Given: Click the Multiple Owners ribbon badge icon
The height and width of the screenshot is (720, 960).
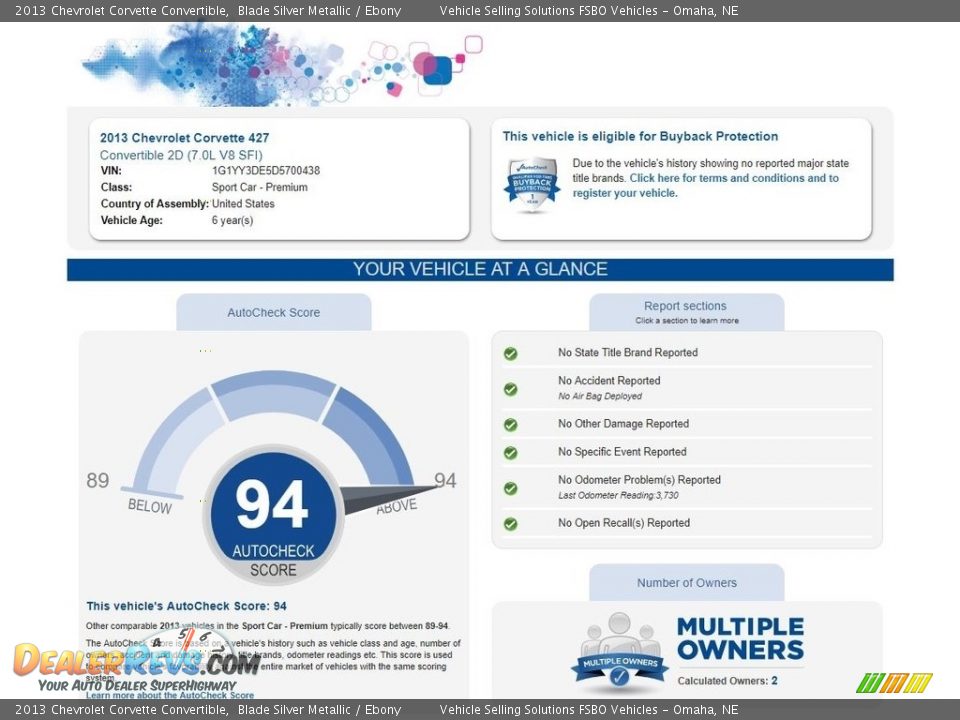Looking at the screenshot, I should 619,651.
